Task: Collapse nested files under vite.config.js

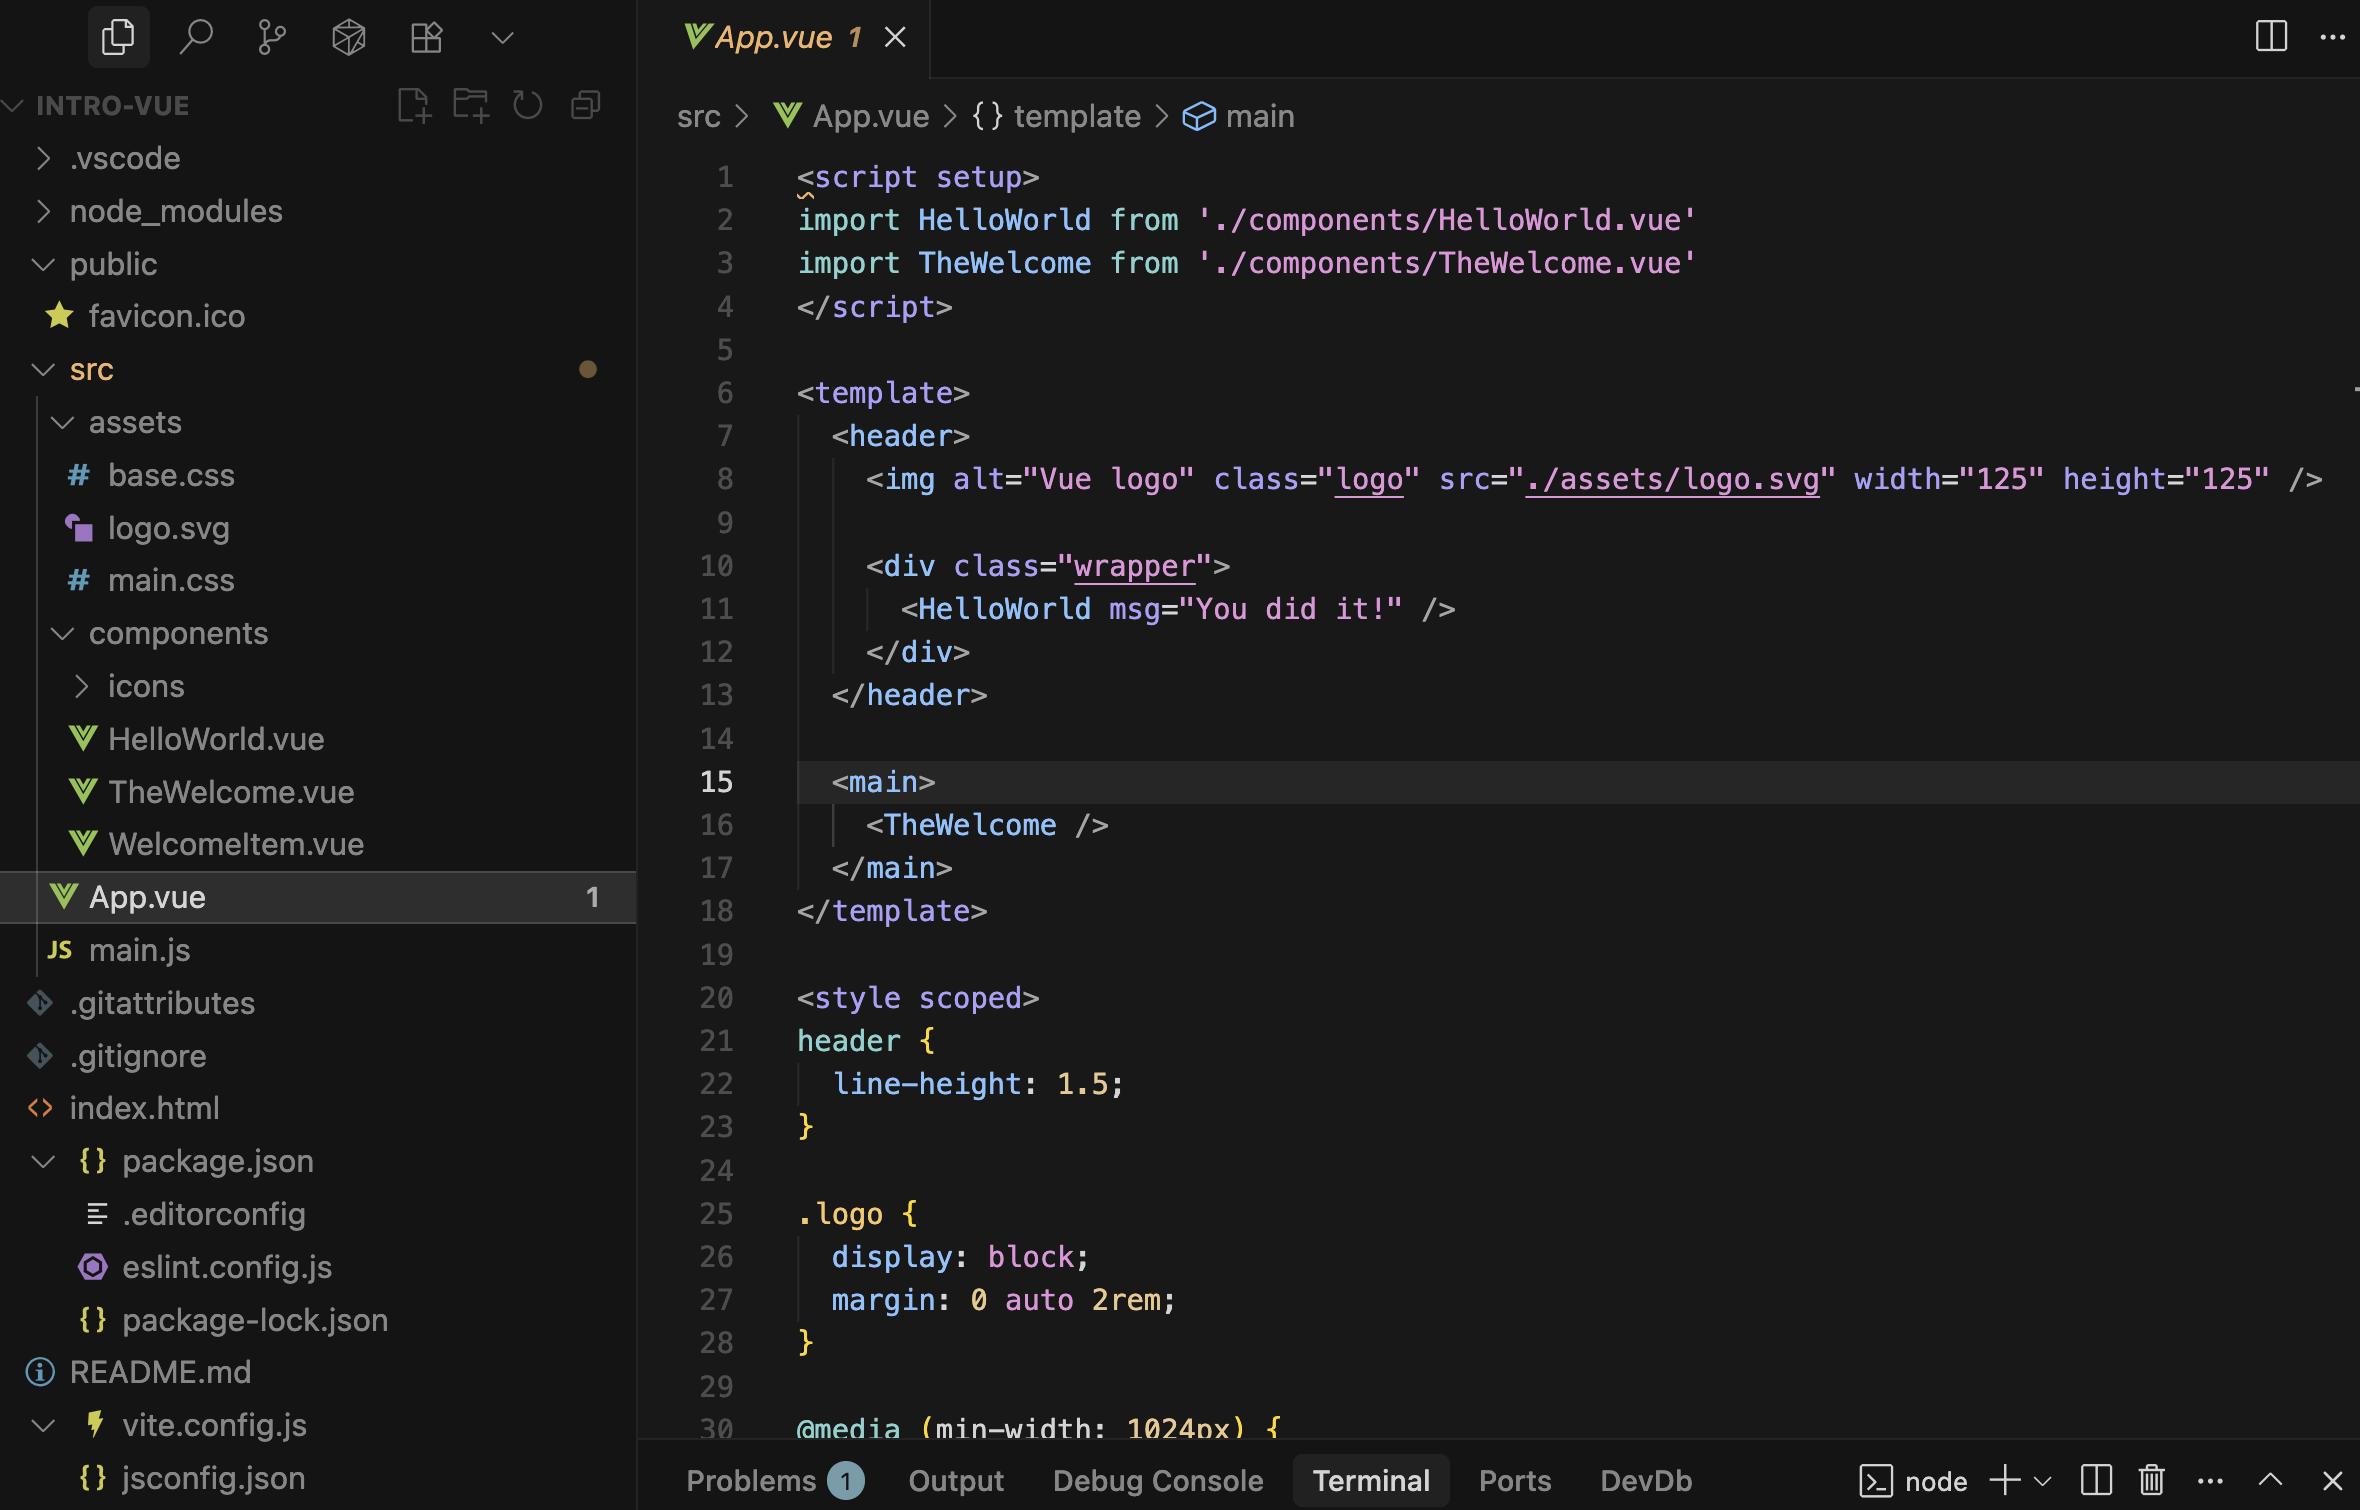Action: point(43,1425)
